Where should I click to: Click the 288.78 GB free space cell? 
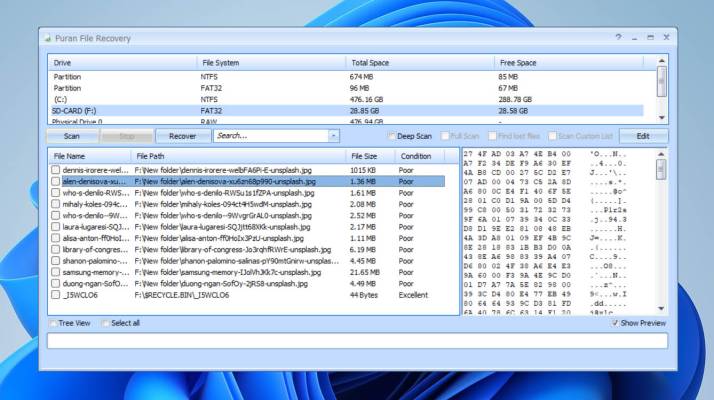(x=515, y=99)
